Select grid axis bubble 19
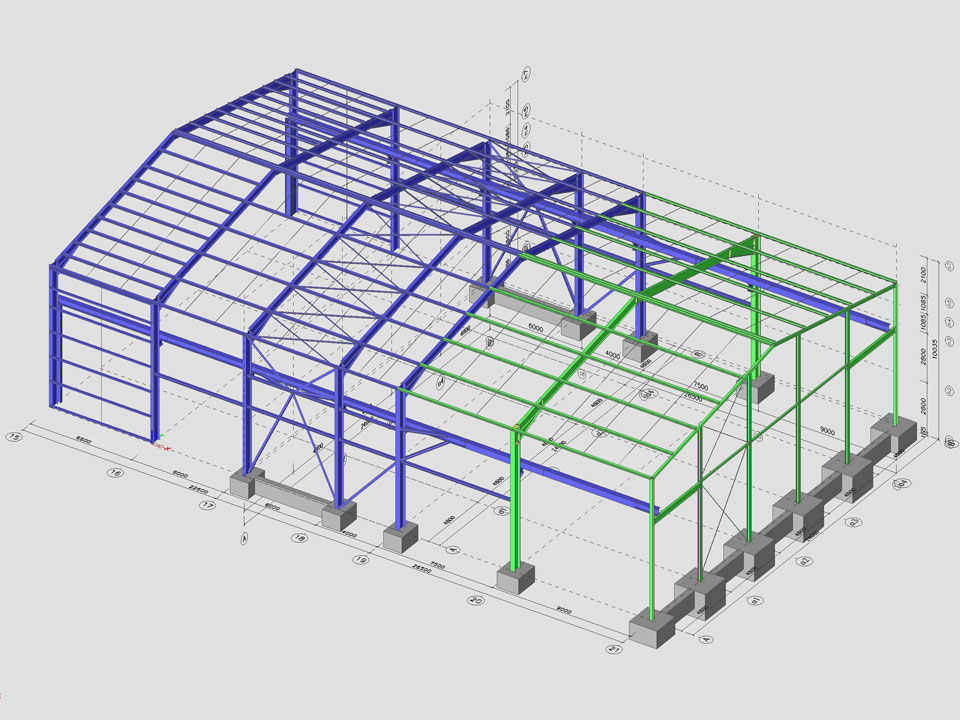The image size is (960, 720). [x=363, y=562]
